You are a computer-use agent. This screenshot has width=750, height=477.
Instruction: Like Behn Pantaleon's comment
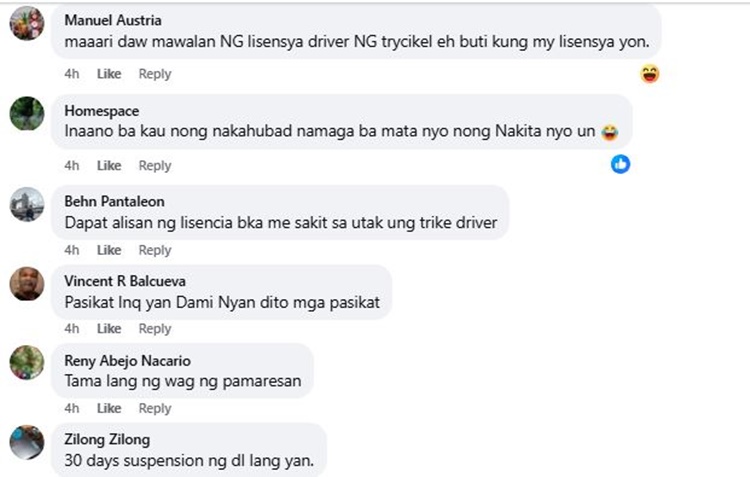(x=109, y=250)
